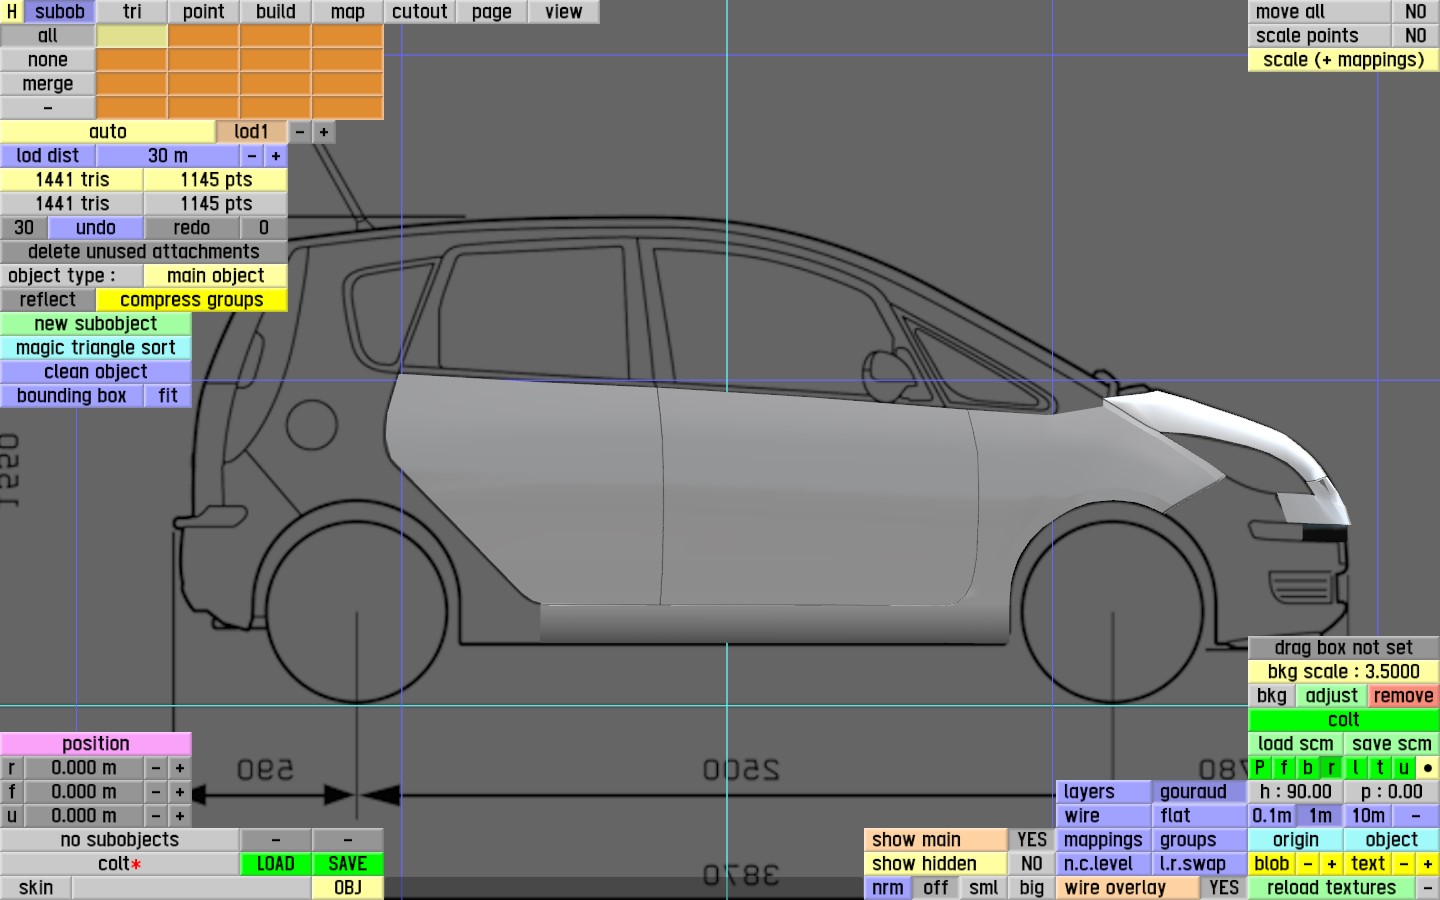The image size is (1440, 900).
Task: Toggle show main YES setting
Action: [x=1032, y=840]
